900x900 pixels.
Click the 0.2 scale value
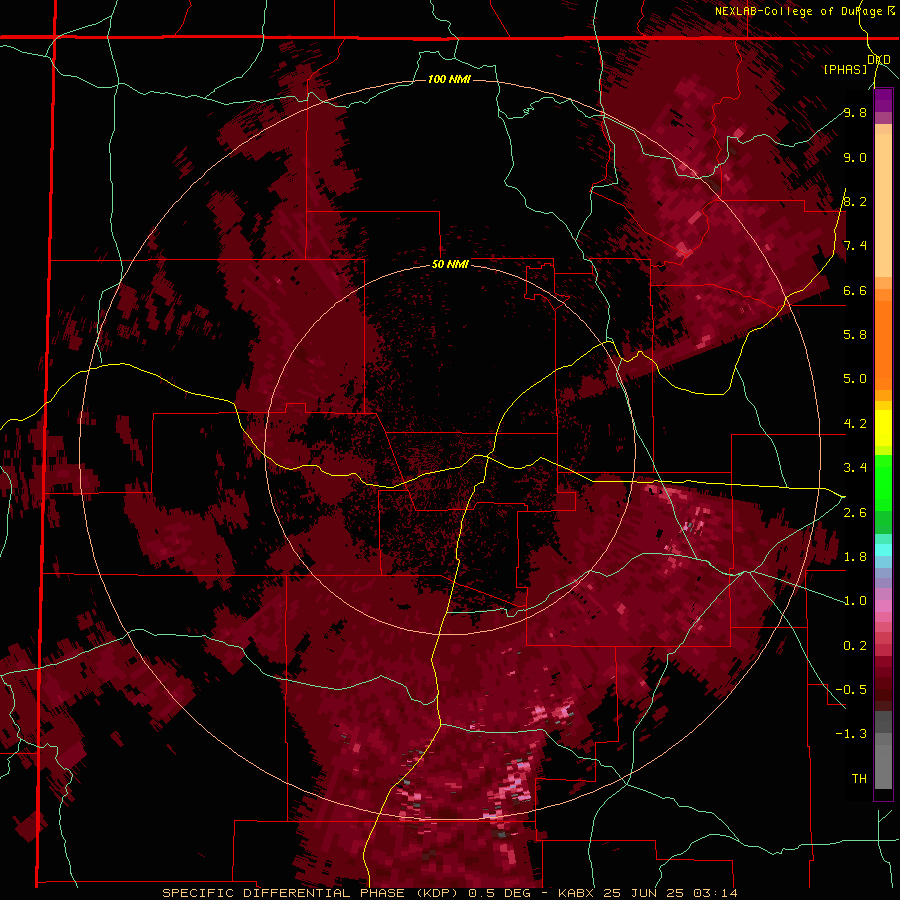pyautogui.click(x=855, y=646)
